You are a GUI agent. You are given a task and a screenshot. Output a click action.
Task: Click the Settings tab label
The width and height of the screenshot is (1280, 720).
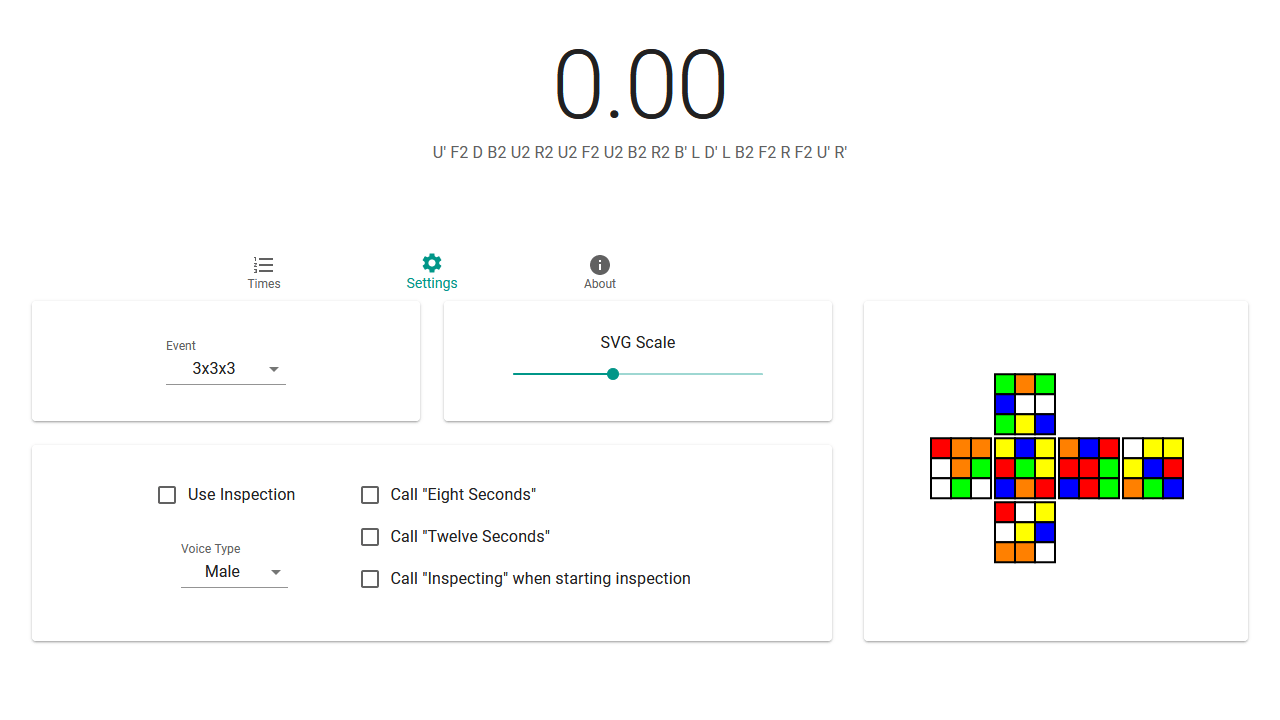(x=431, y=283)
